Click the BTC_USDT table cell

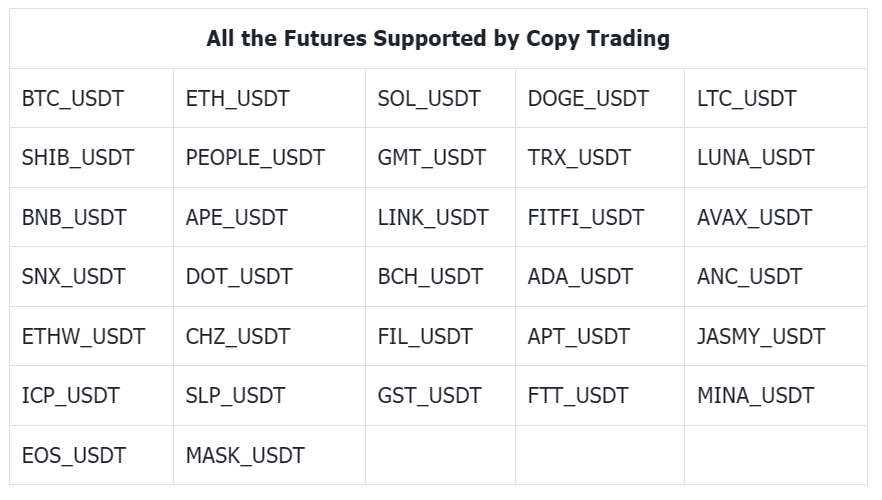73,99
